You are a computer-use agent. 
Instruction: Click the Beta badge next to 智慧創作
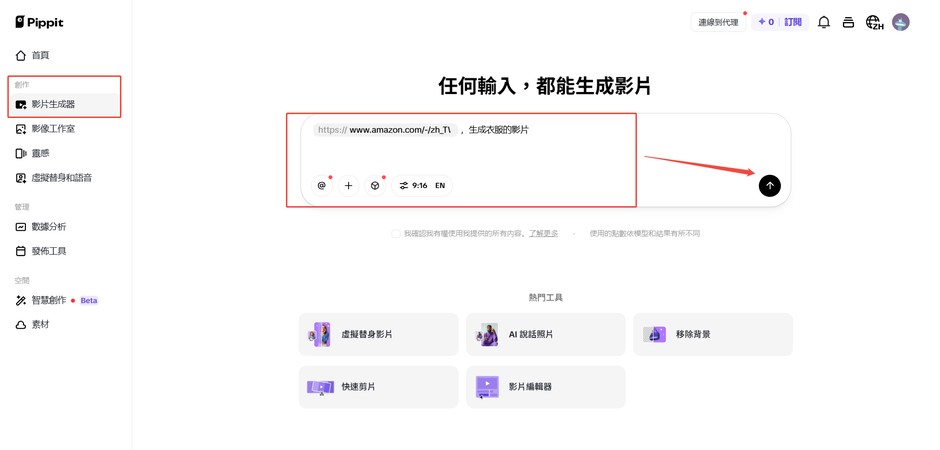pyautogui.click(x=89, y=301)
